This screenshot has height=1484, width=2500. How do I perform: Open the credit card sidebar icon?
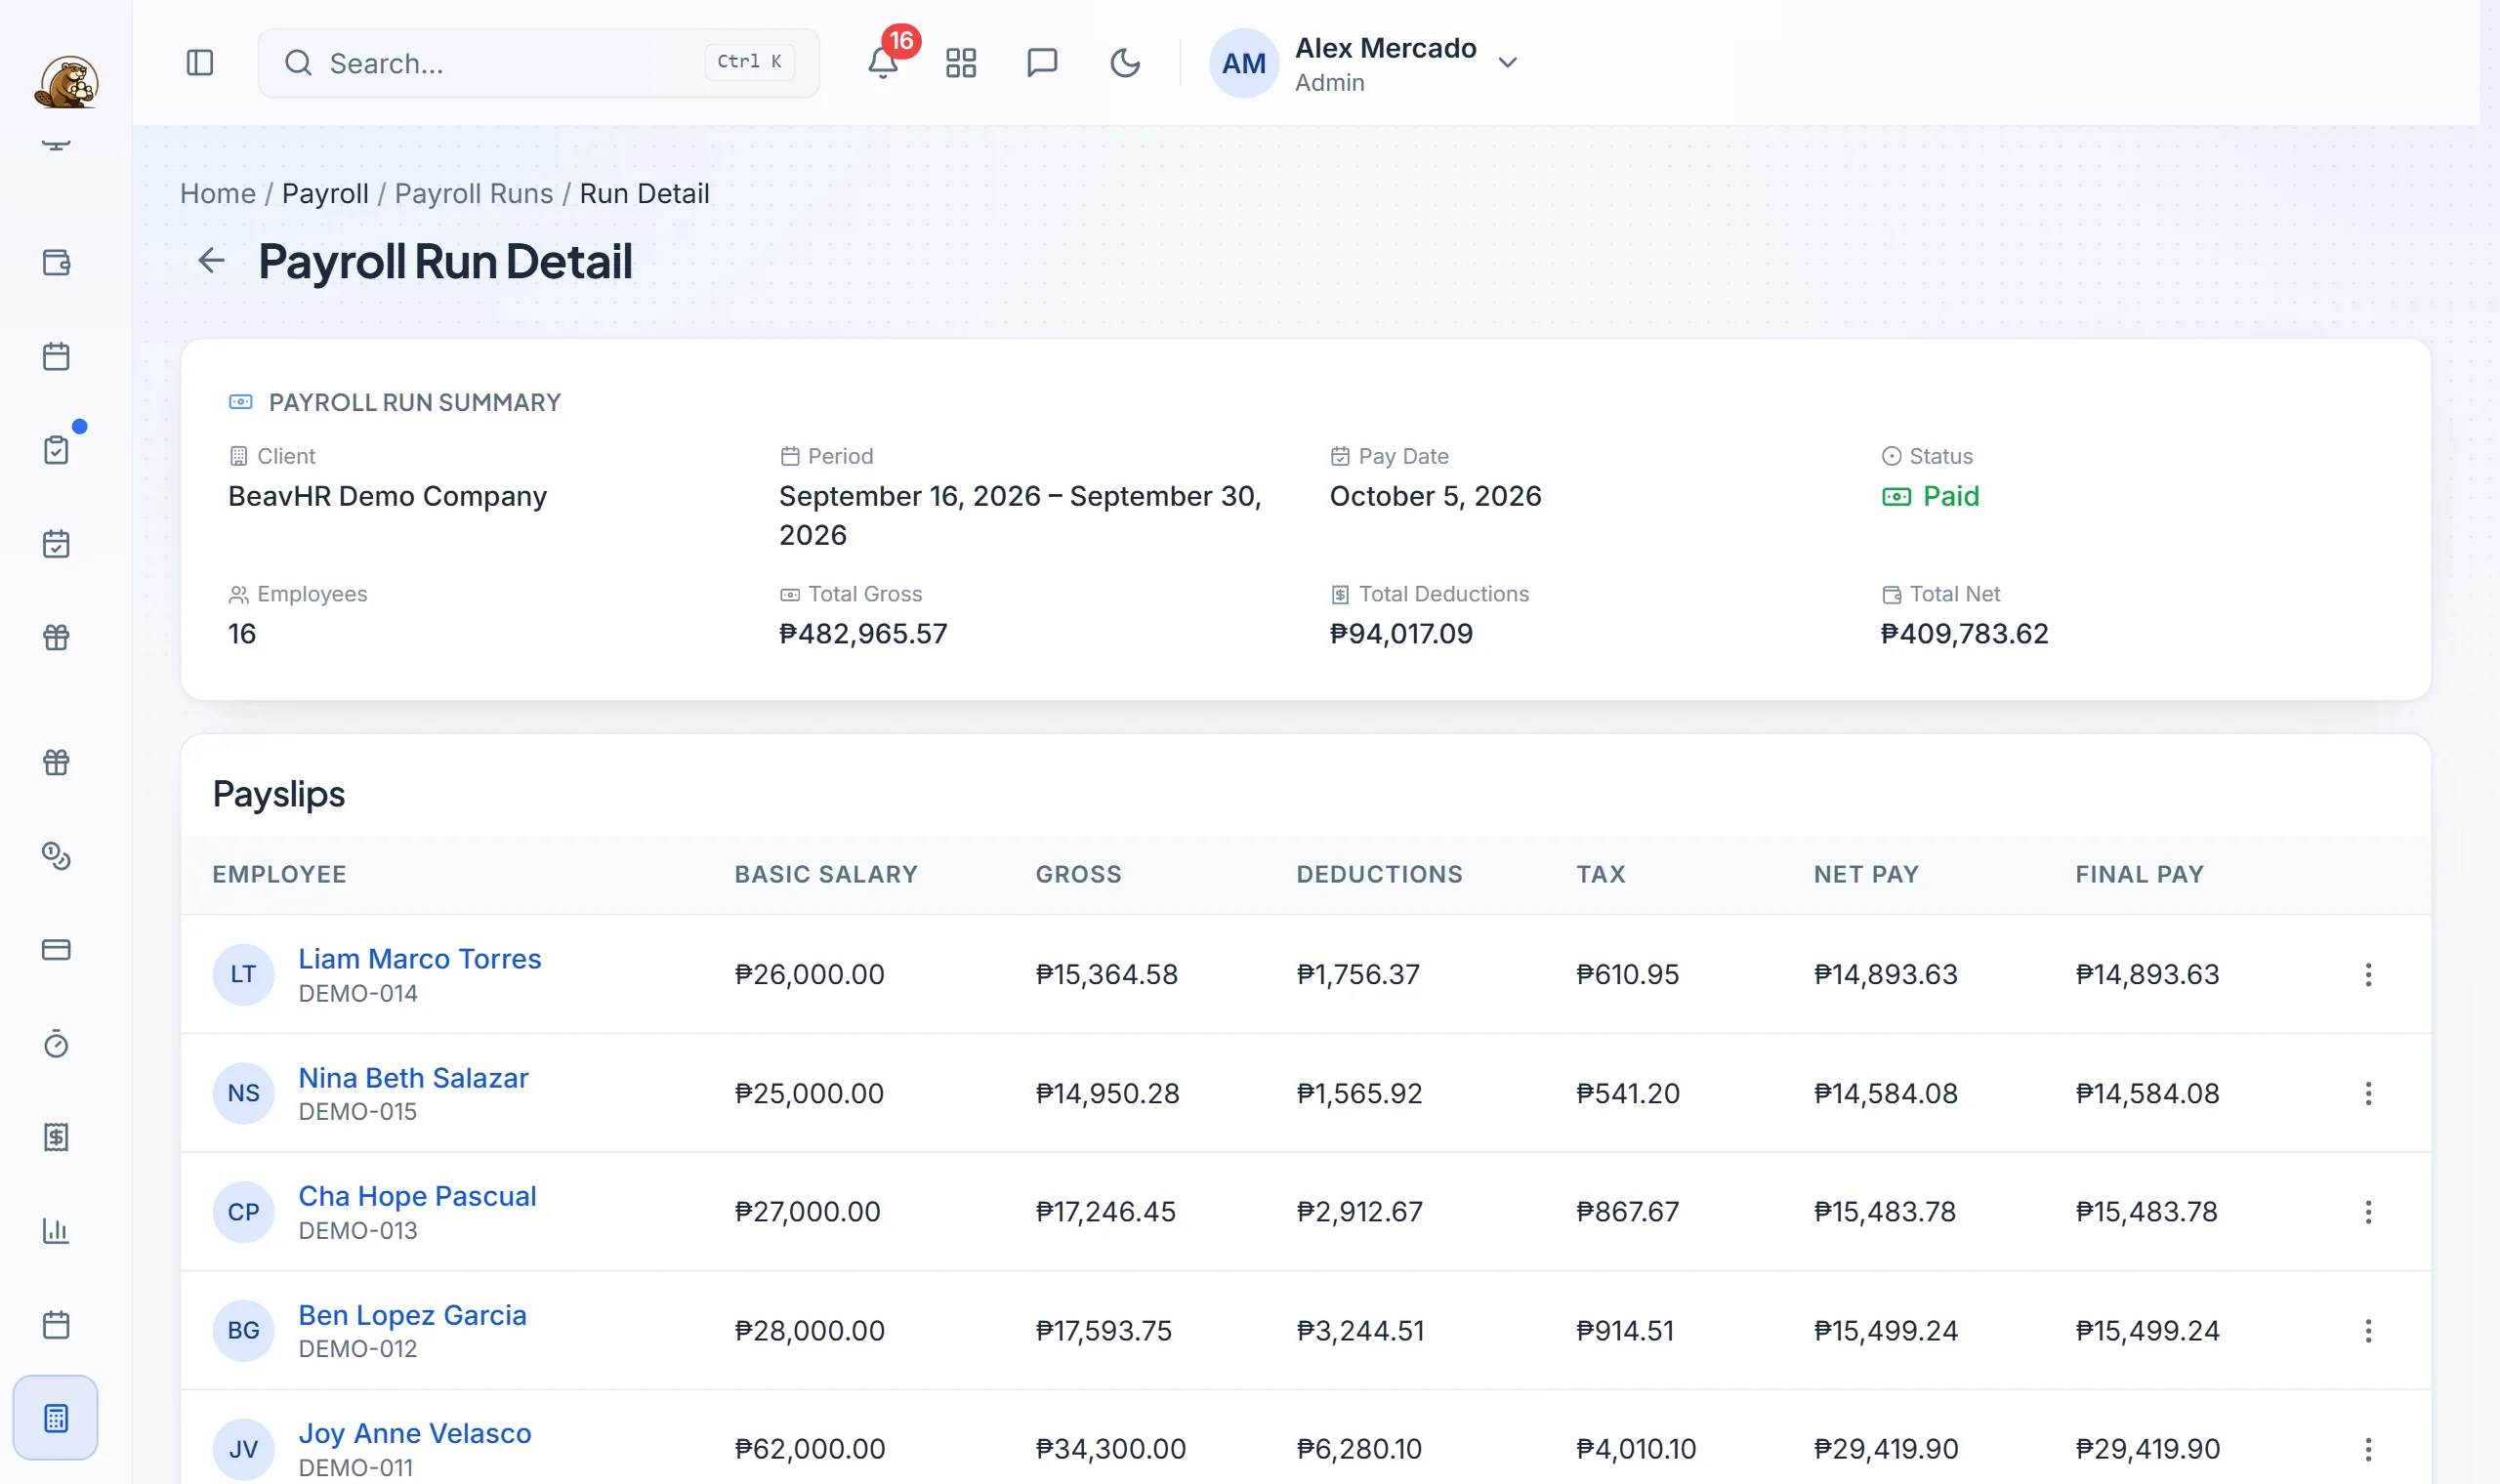coord(56,949)
